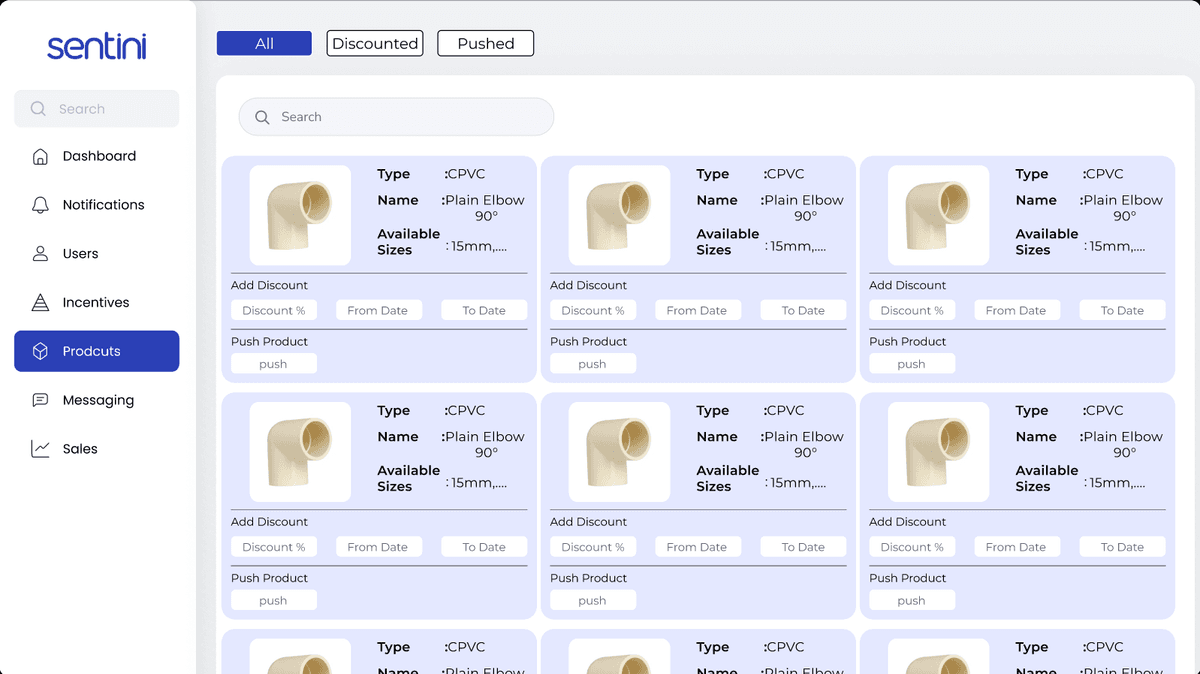Click the magnifier icon in products search bar
Screen dimensions: 1200x674
pos(262,117)
